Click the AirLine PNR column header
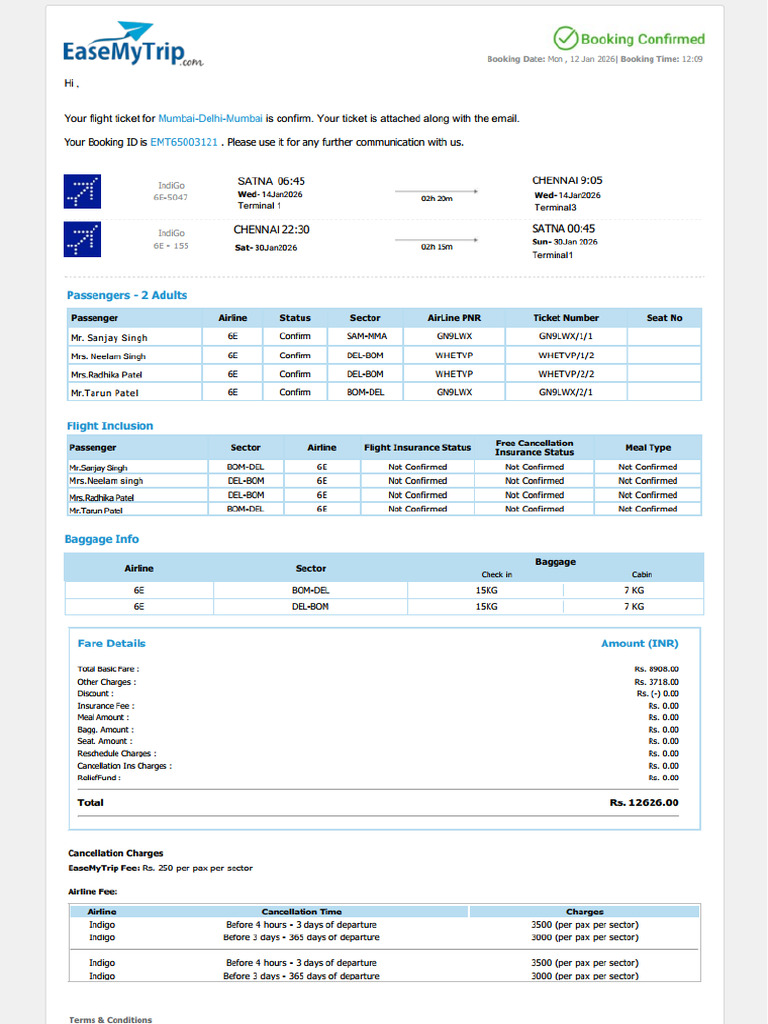Image resolution: width=768 pixels, height=1024 pixels. click(x=454, y=317)
